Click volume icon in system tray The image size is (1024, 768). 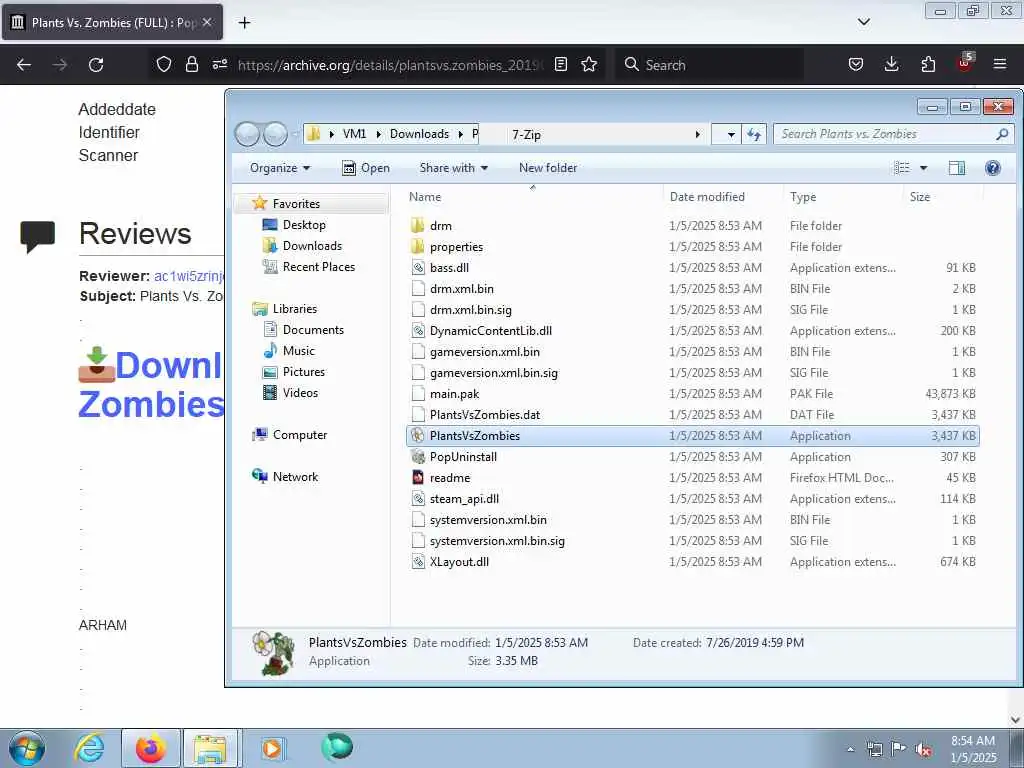[923, 749]
